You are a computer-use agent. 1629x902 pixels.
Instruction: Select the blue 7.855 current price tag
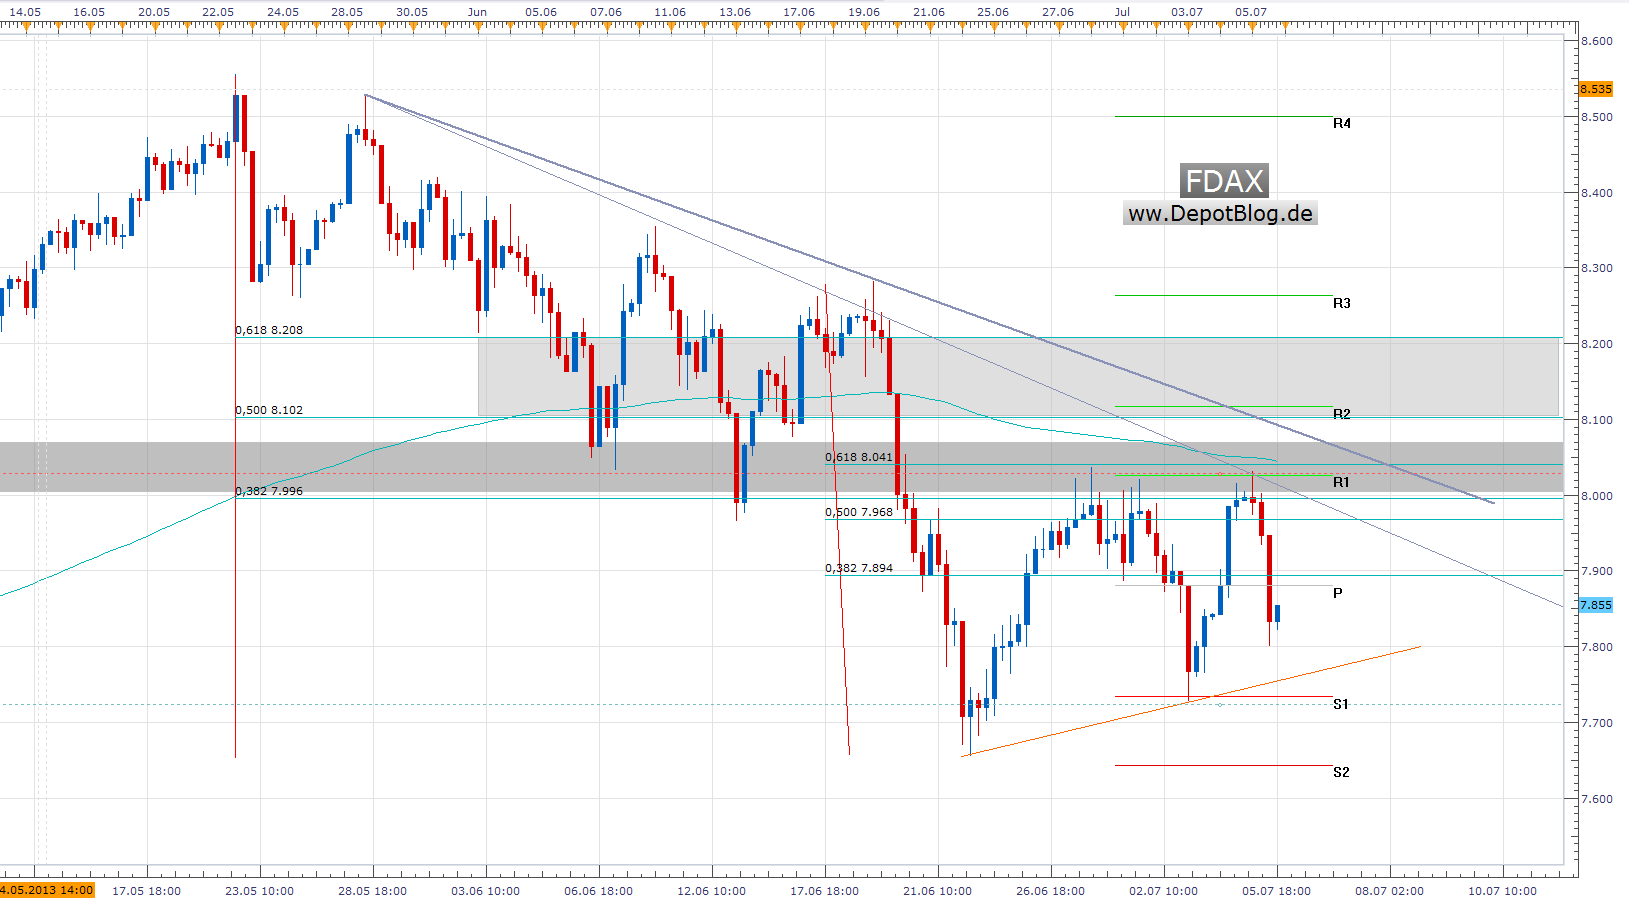(1595, 605)
